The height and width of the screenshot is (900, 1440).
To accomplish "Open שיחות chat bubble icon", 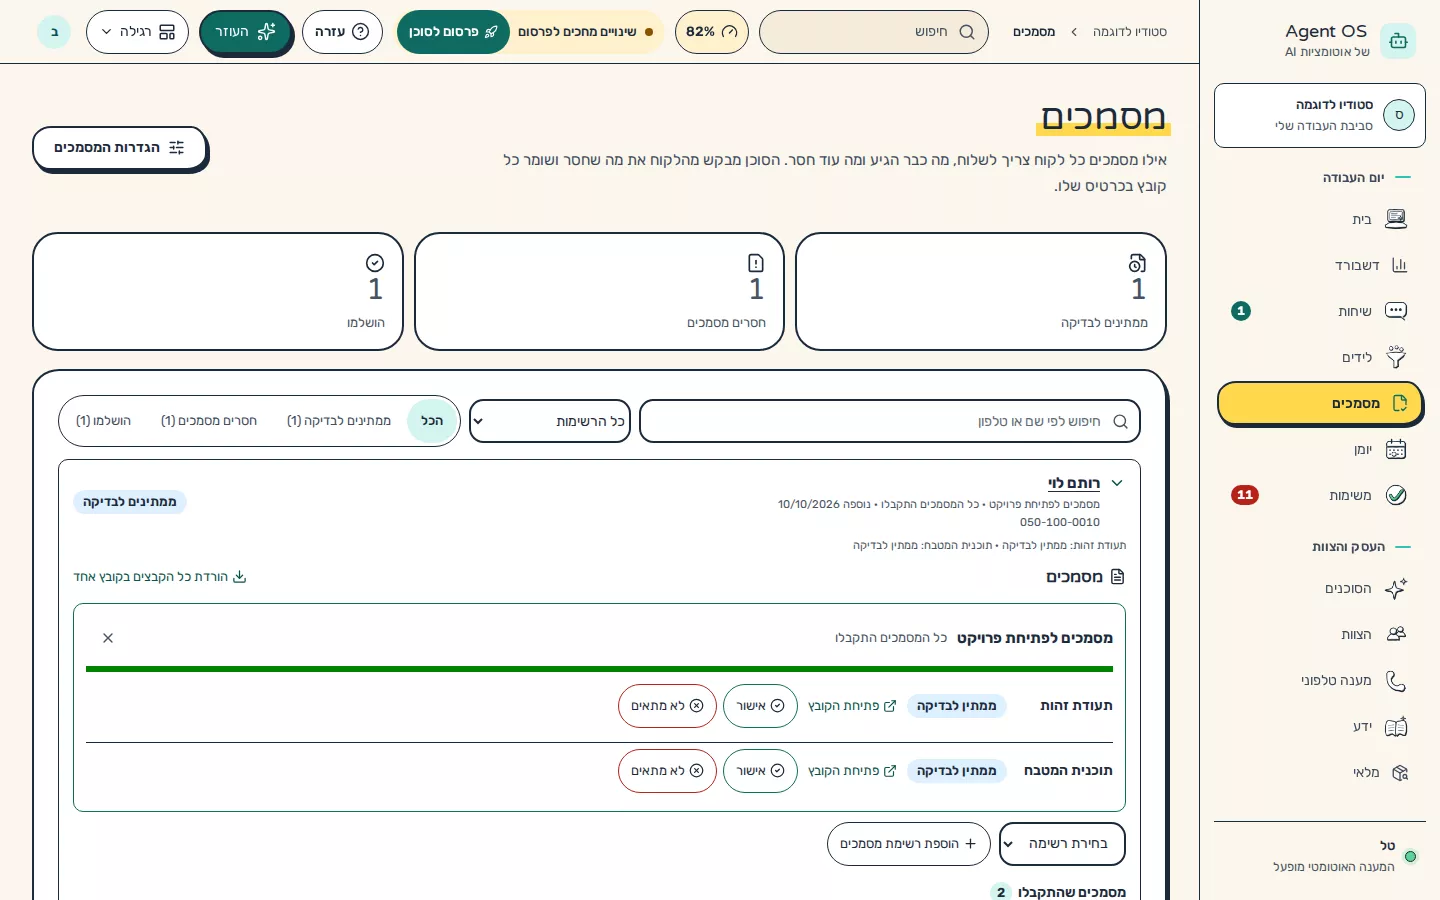I will click(x=1396, y=311).
